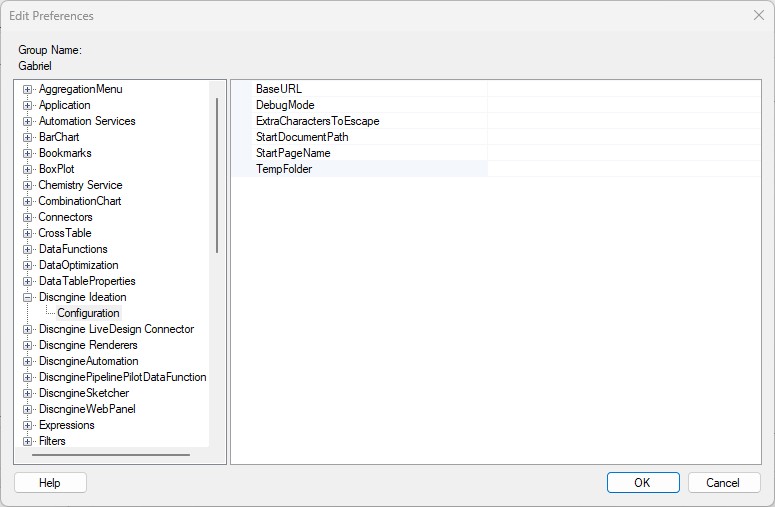This screenshot has height=507, width=775.
Task: Select the StartDocumentPath property
Action: coord(302,137)
